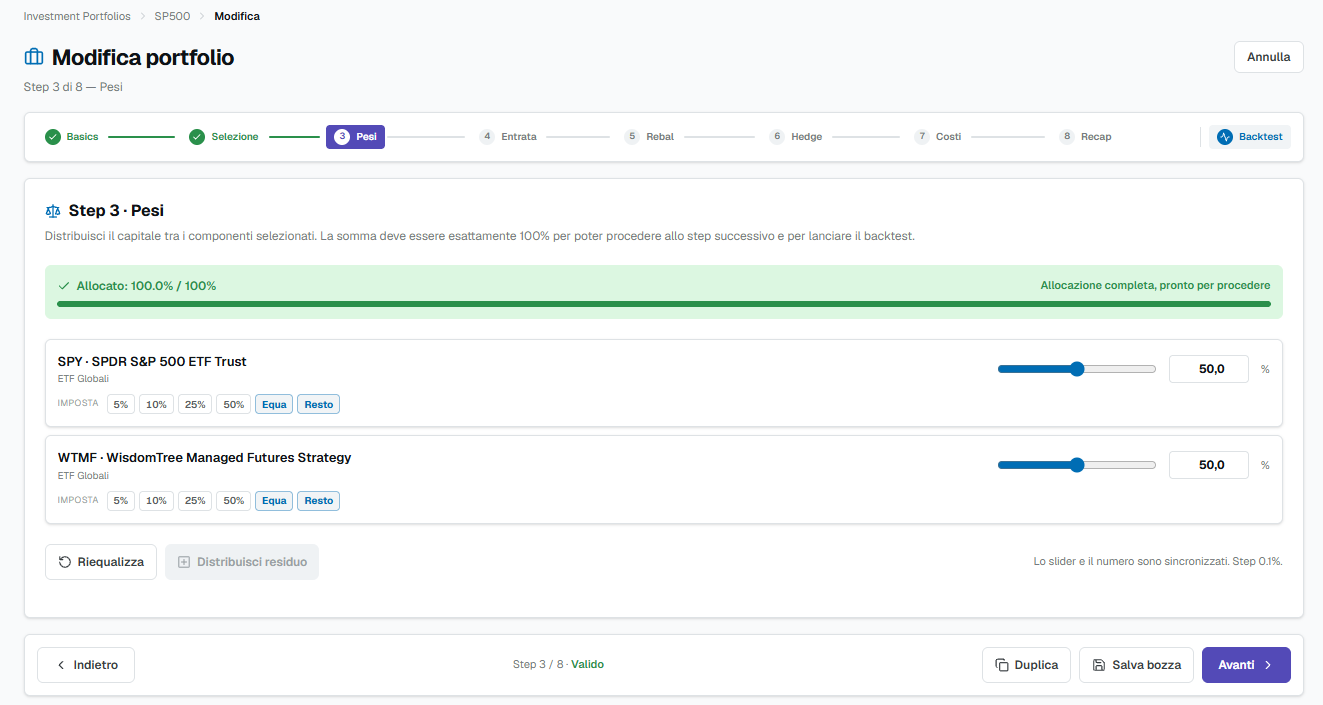Select the Resto preset for SPY

(x=319, y=404)
